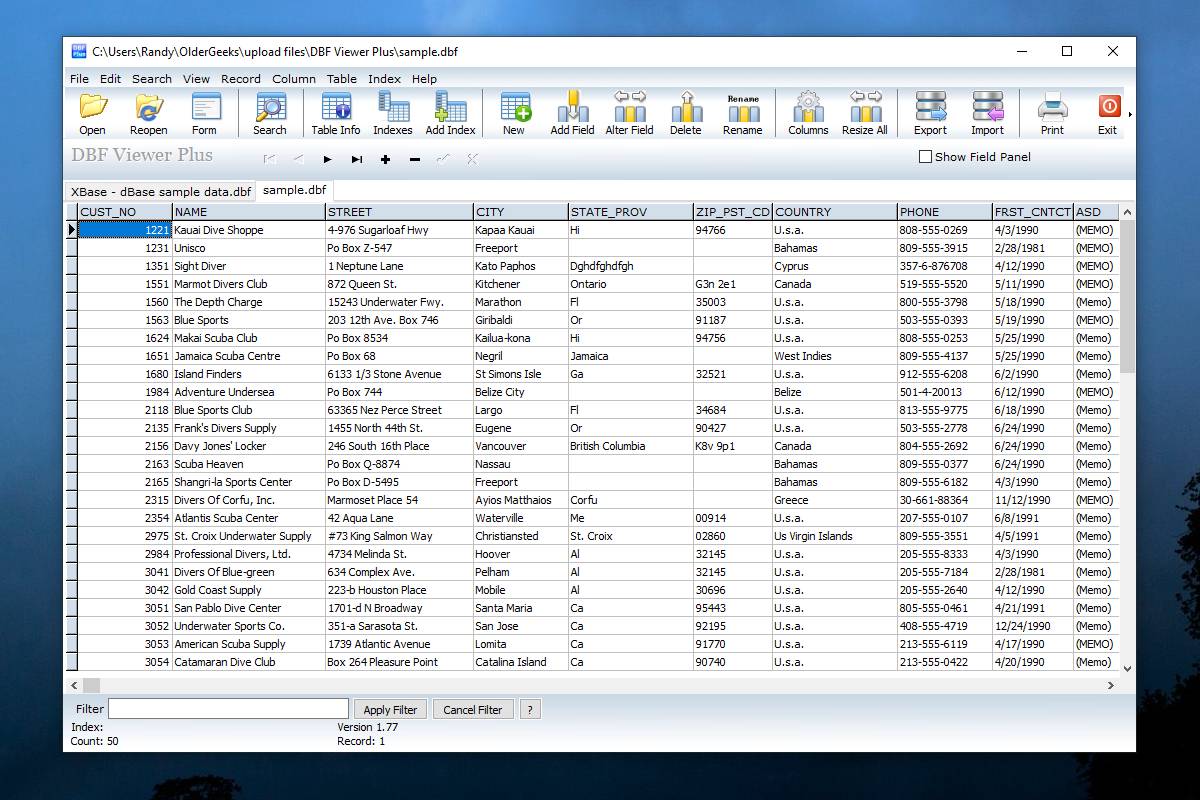This screenshot has height=800, width=1200.
Task: Select the Marmot Divers Club cell
Action: [249, 284]
